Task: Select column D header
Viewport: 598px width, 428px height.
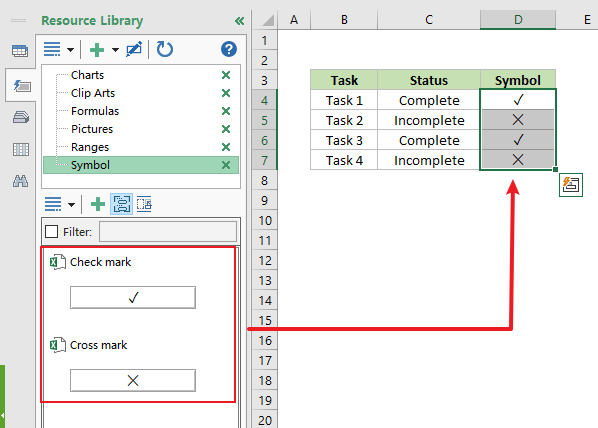Action: (x=518, y=20)
